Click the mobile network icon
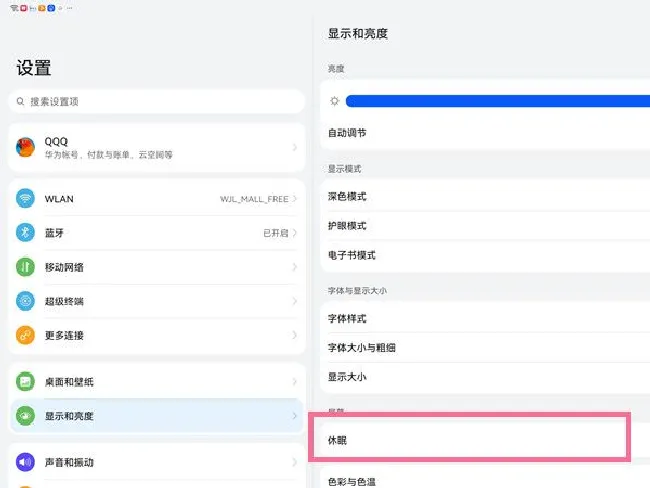 tap(25, 267)
